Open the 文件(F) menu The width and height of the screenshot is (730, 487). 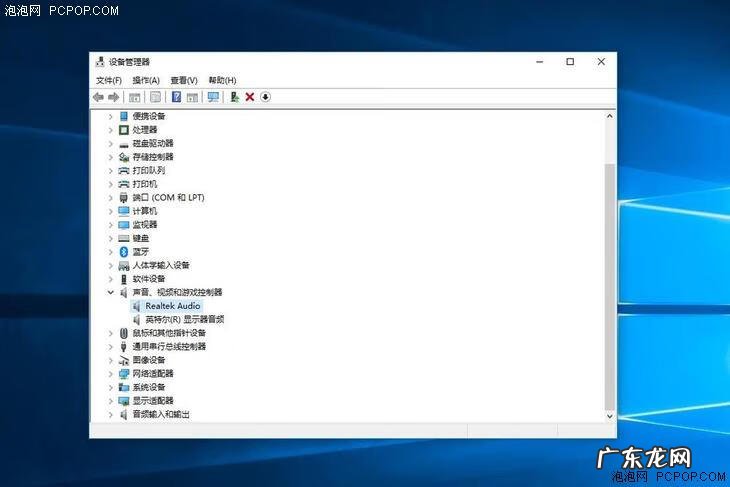(x=109, y=81)
